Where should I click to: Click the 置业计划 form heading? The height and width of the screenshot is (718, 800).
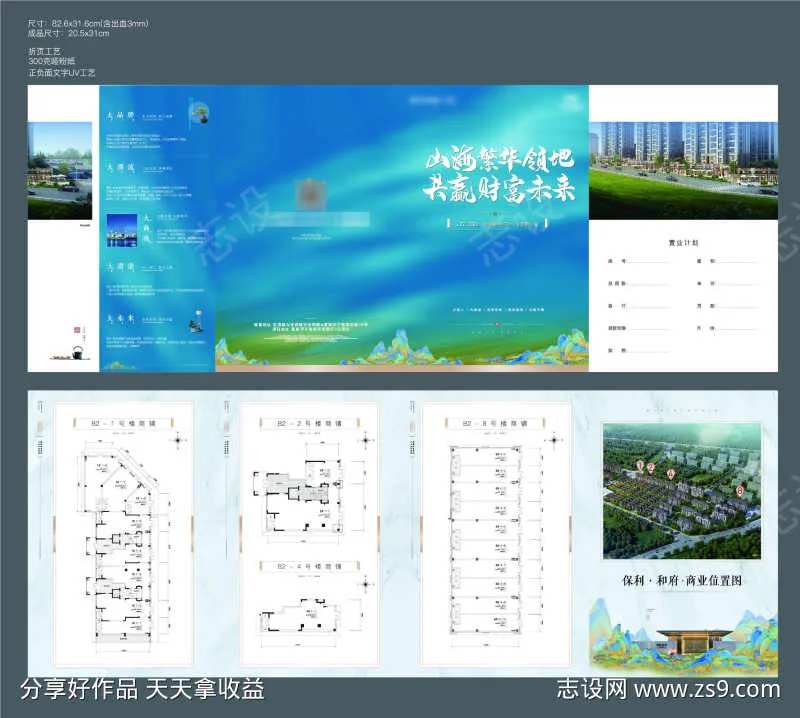(x=683, y=242)
